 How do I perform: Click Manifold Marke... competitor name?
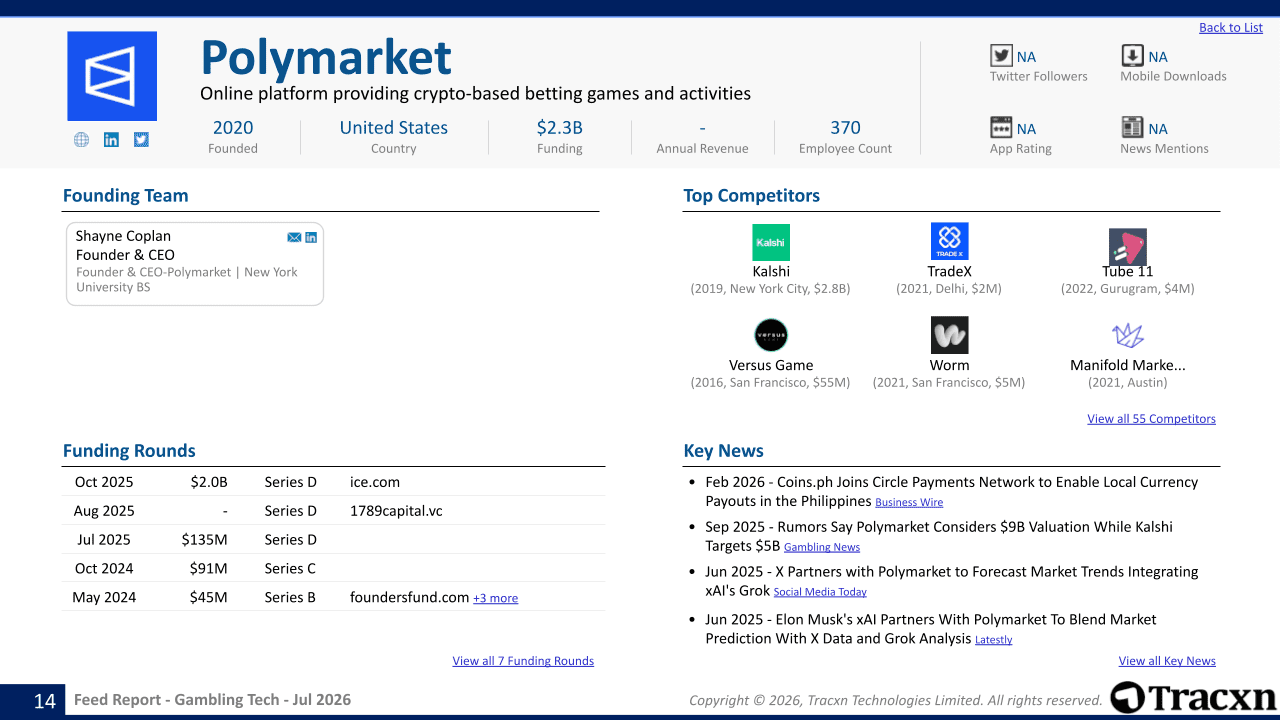(1128, 365)
